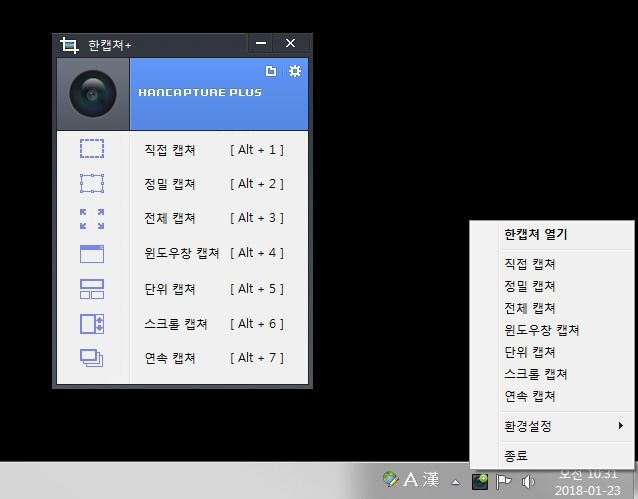Click the HanCapture tray icon in taskbar
Viewport: 638px width, 499px height.
tap(480, 481)
